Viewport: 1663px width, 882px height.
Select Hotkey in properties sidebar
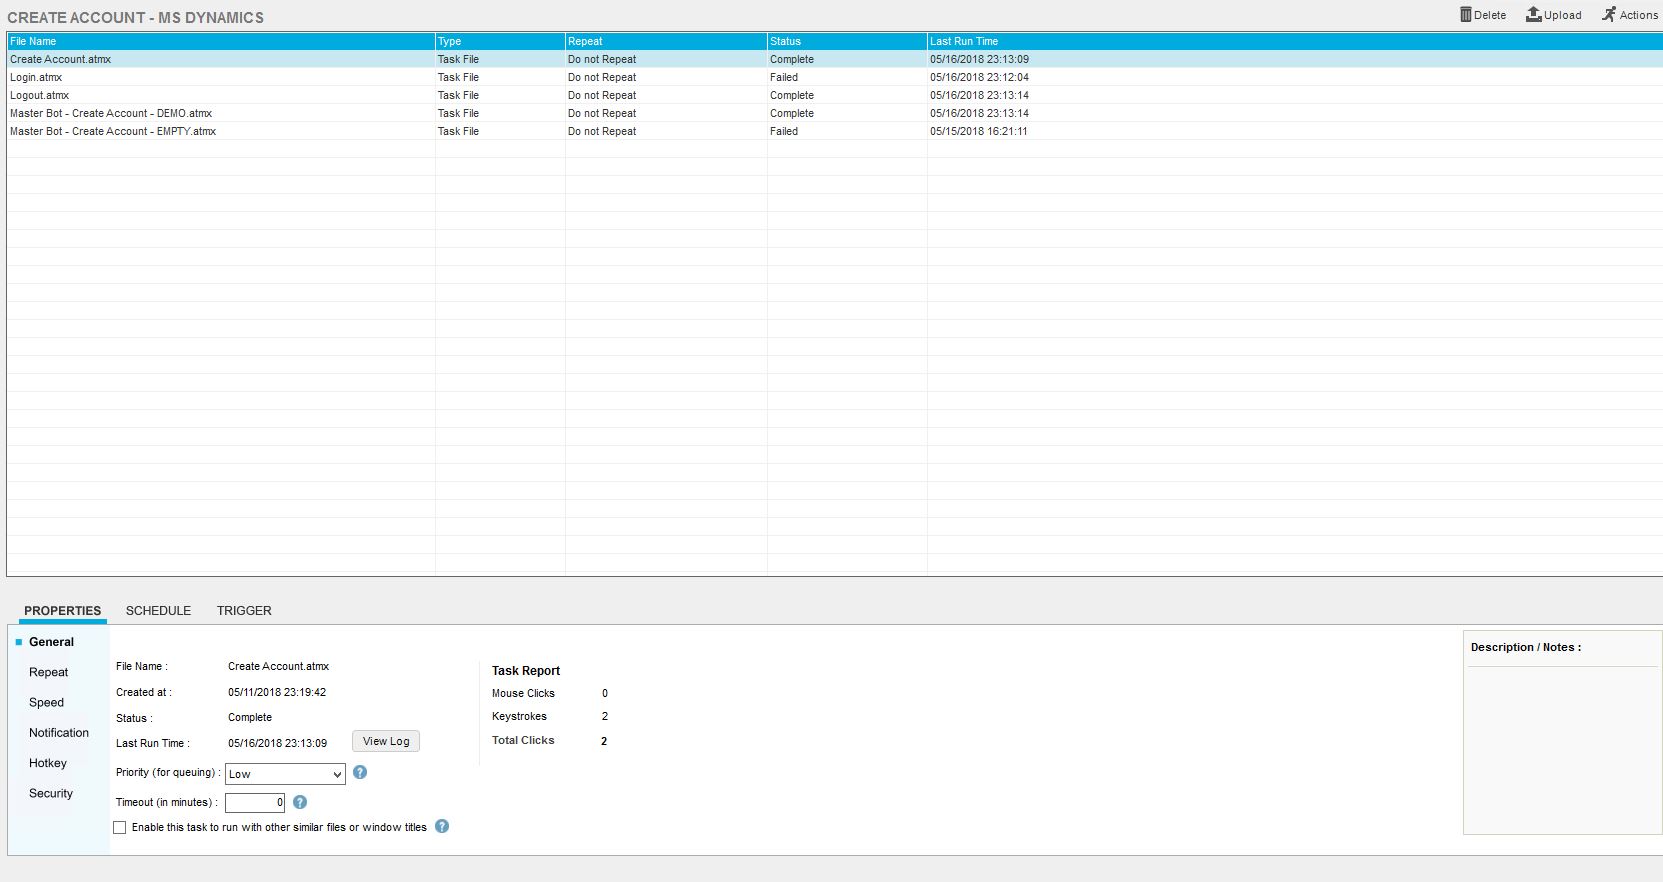(x=47, y=763)
